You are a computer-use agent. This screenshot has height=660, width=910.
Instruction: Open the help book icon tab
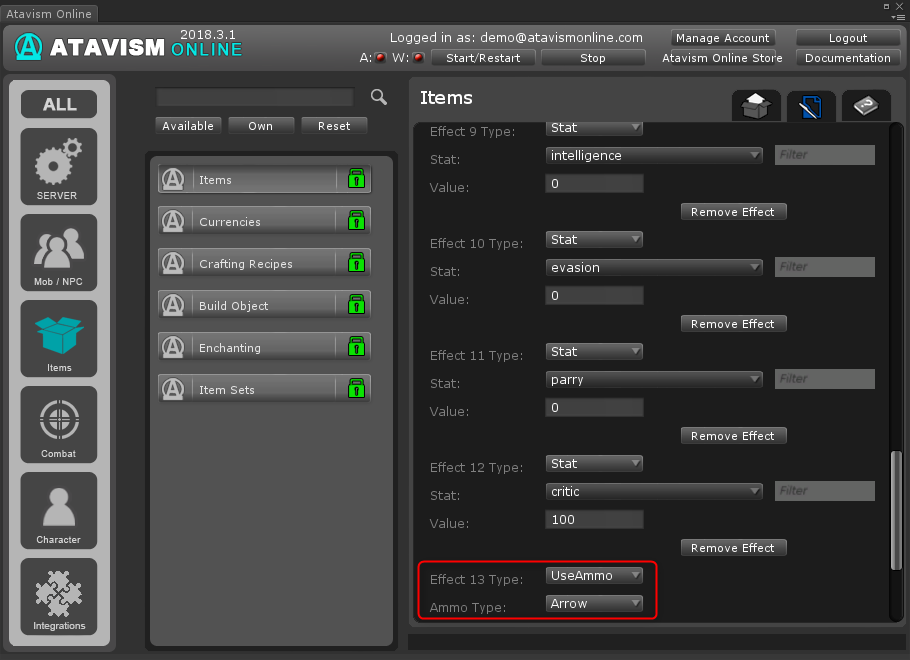point(865,106)
